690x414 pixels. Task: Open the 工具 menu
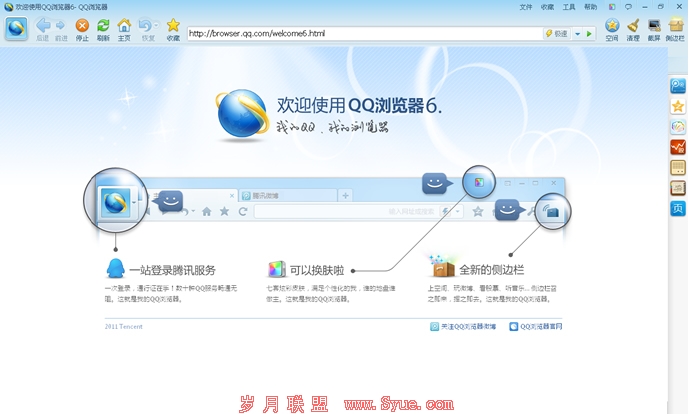pos(569,7)
